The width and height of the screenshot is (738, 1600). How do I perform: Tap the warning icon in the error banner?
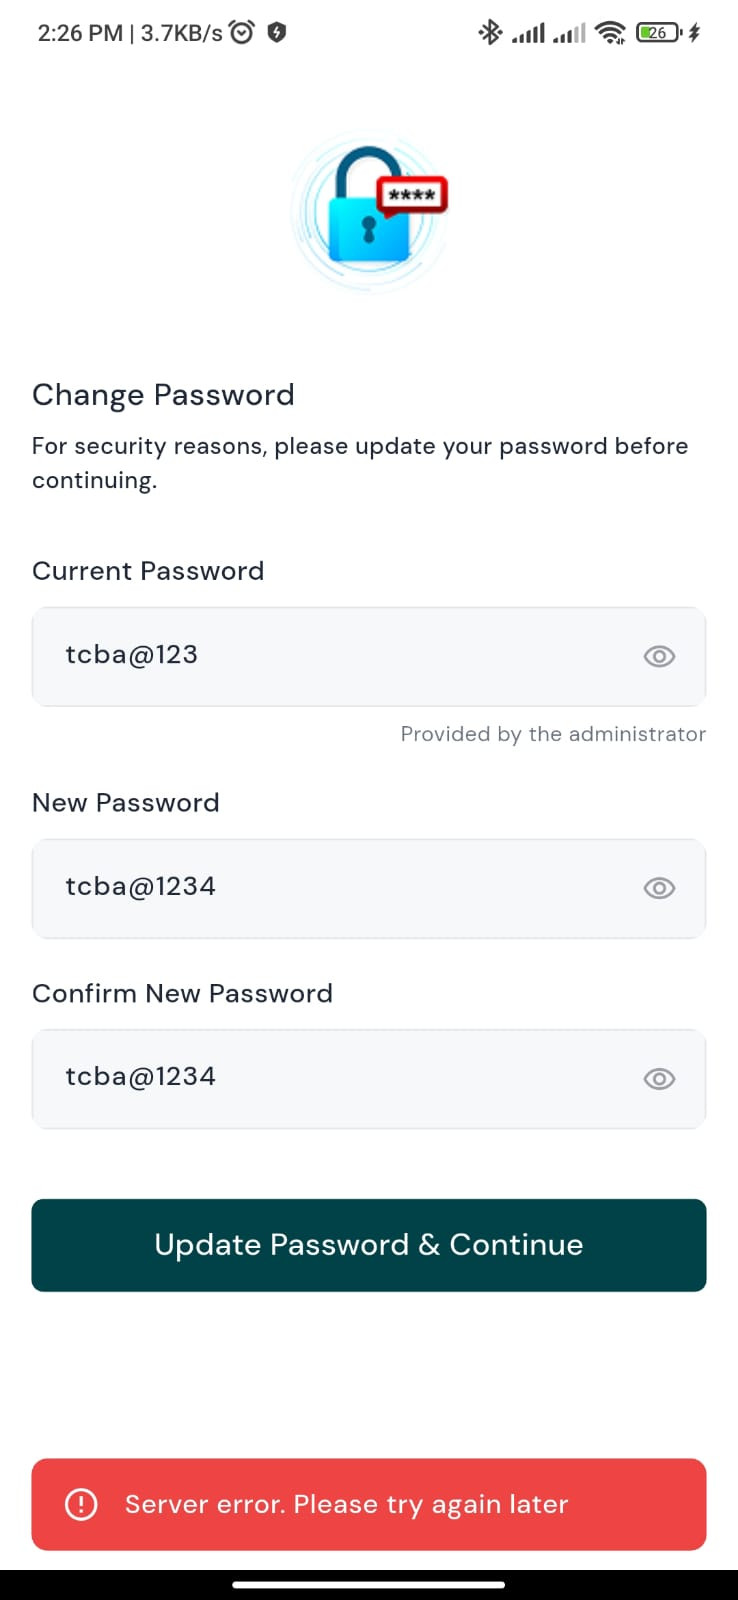point(81,1504)
